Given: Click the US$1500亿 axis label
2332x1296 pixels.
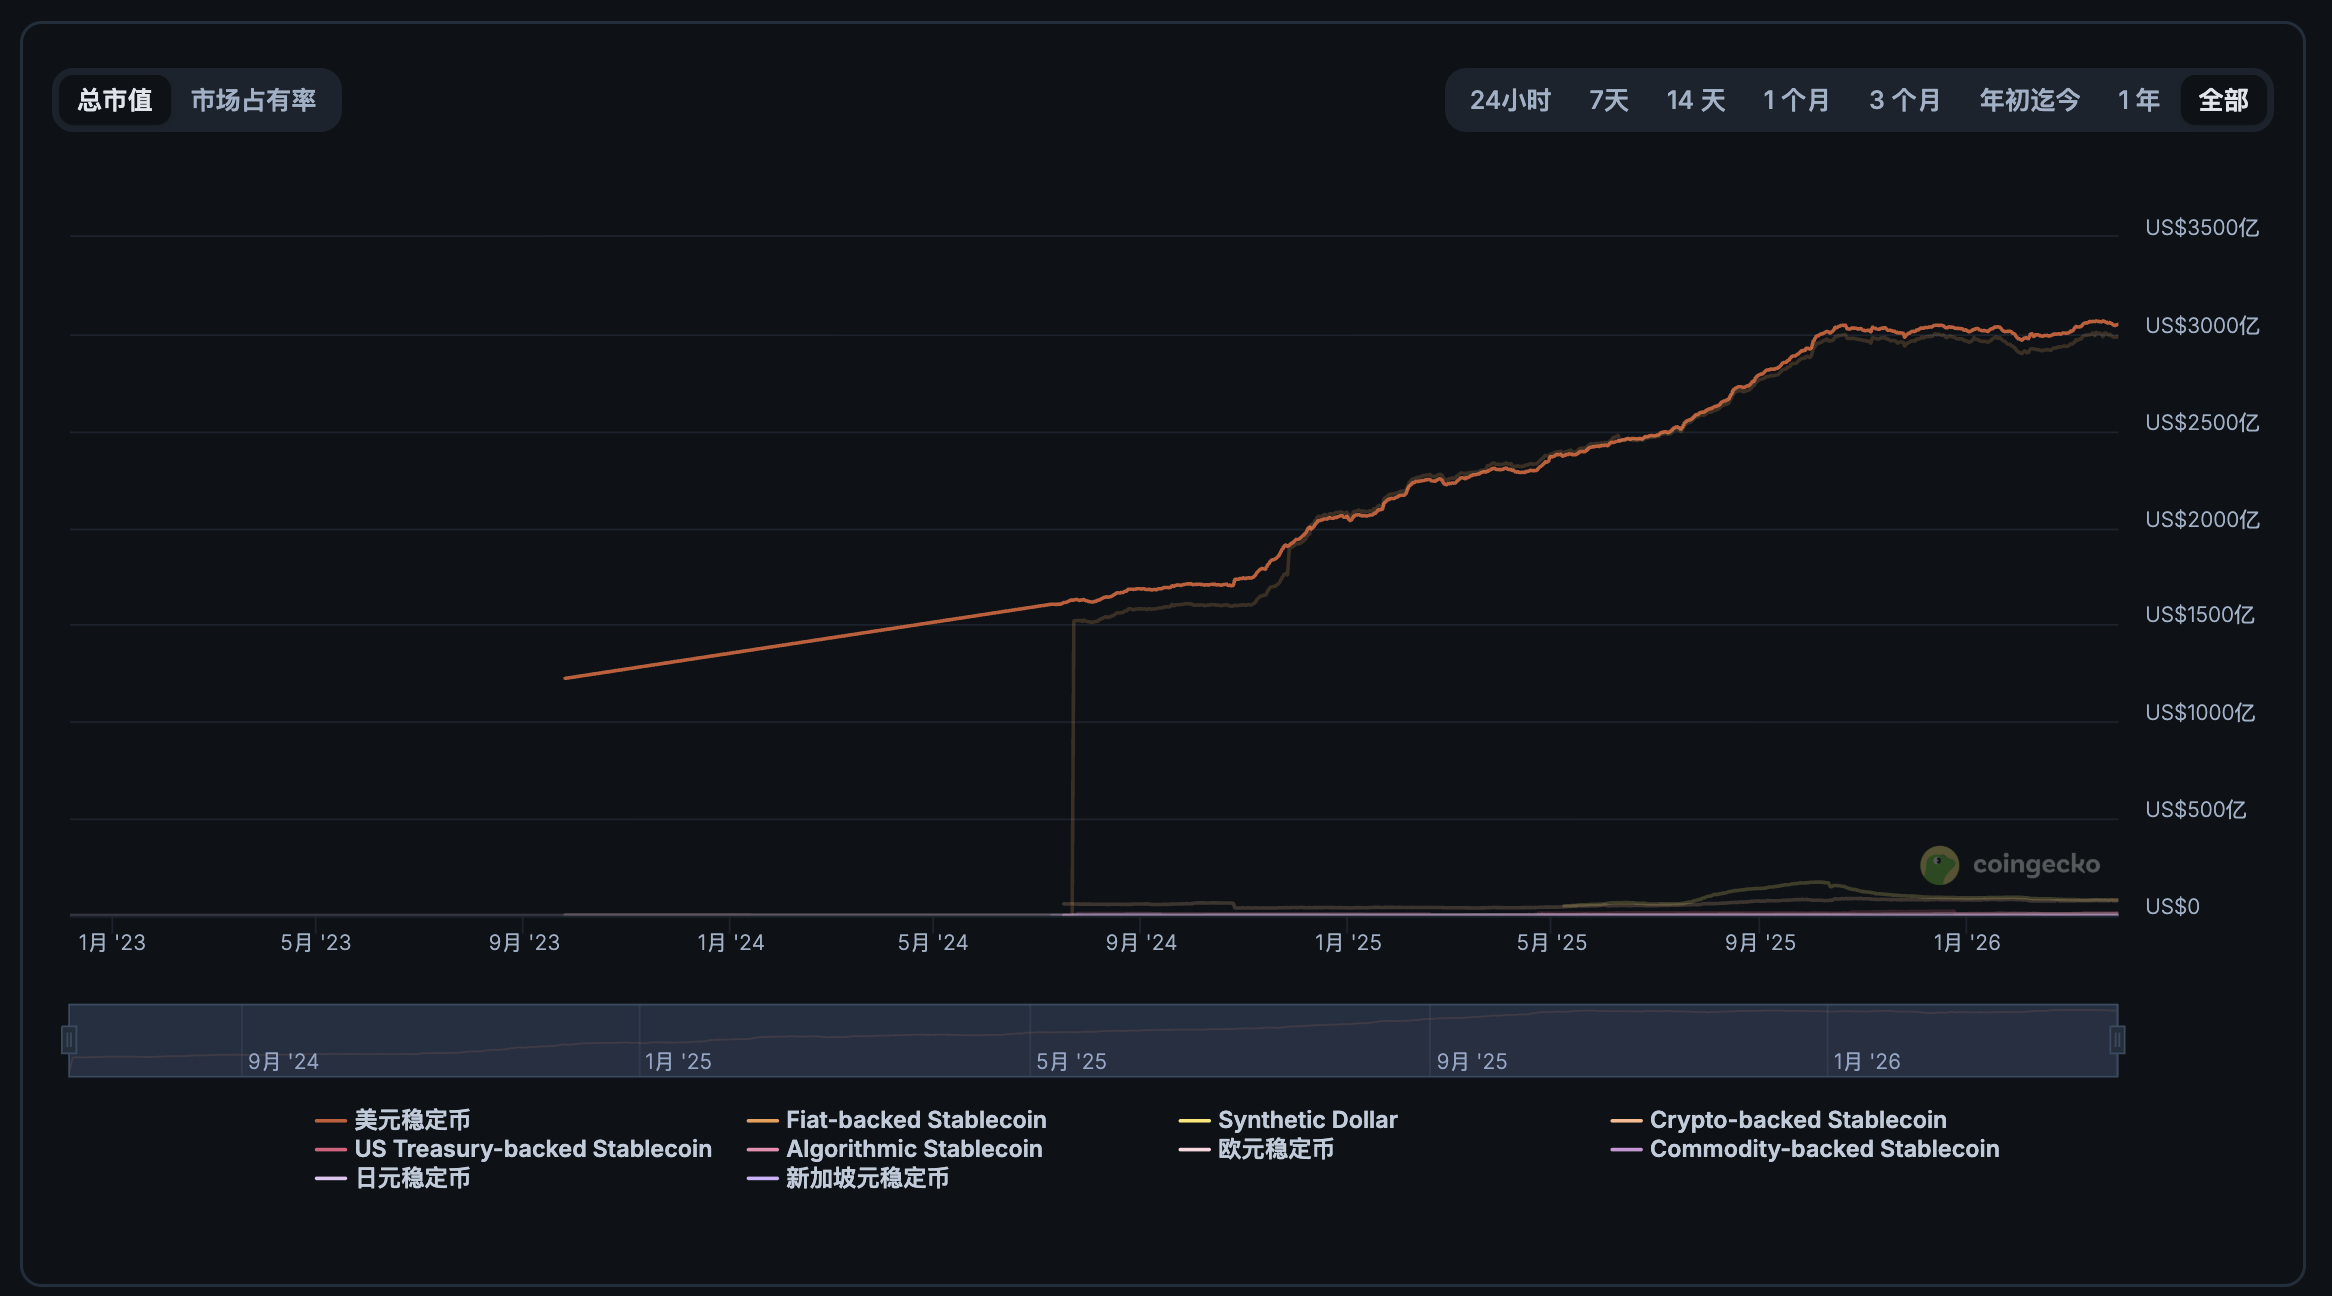Looking at the screenshot, I should click(x=2200, y=615).
